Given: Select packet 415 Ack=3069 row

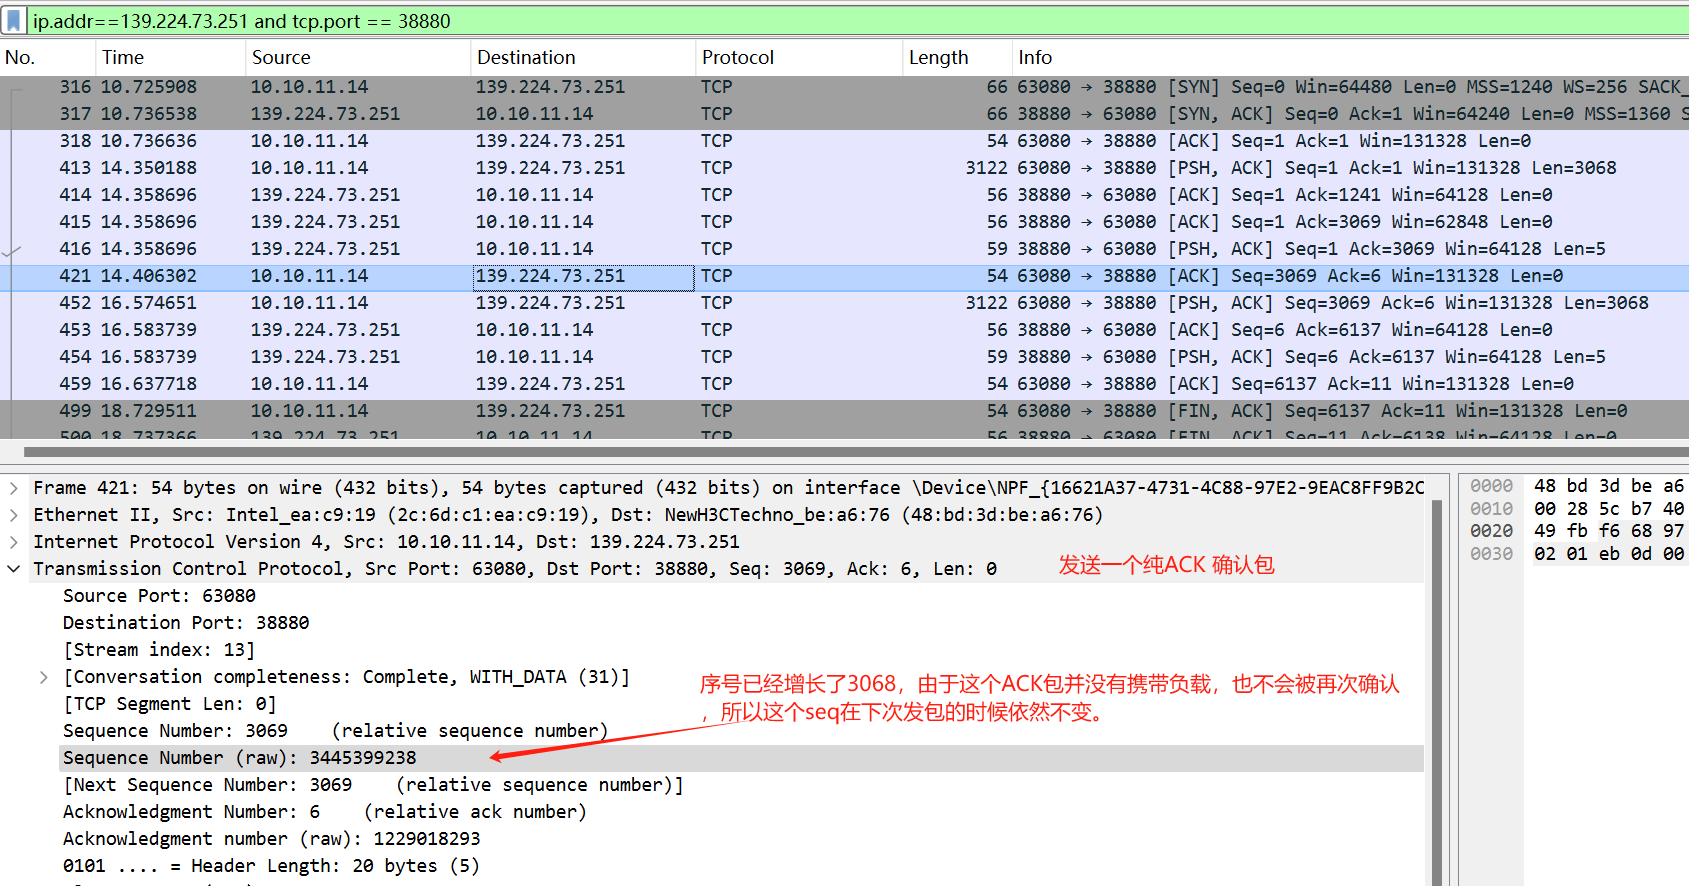Looking at the screenshot, I should (844, 222).
